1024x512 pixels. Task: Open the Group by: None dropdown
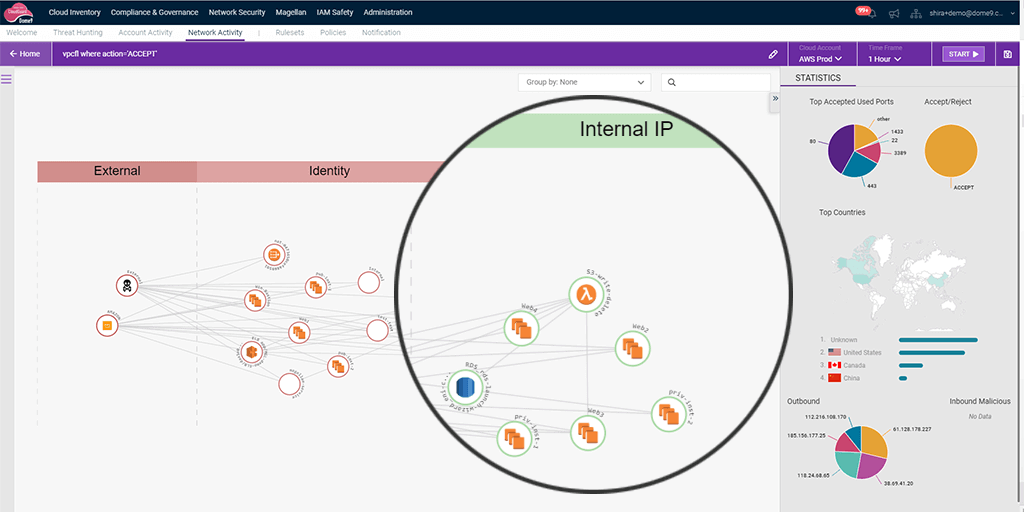[584, 82]
